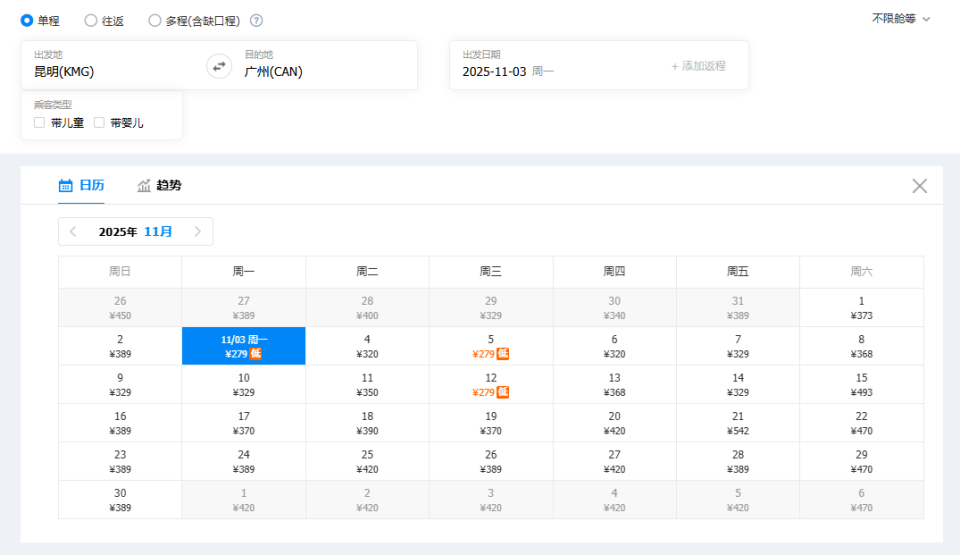The height and width of the screenshot is (555, 960).
Task: Select 单程 one-way trip option
Action: tap(40, 21)
